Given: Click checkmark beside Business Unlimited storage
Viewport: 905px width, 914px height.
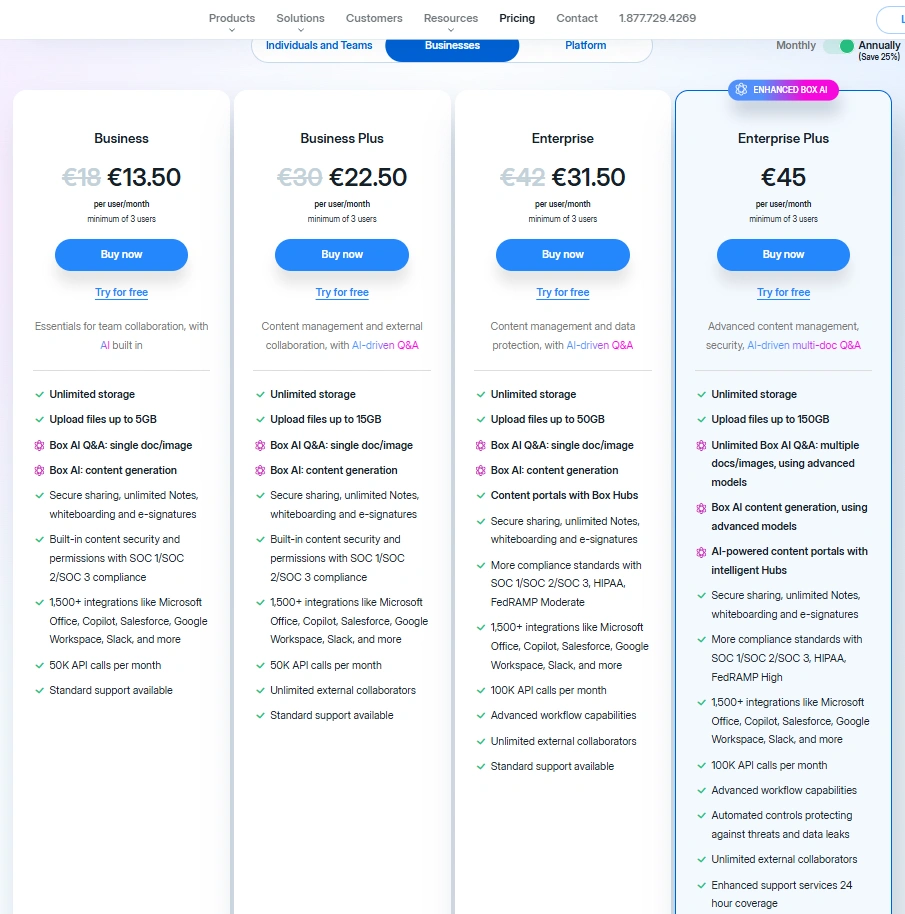Looking at the screenshot, I should (40, 395).
